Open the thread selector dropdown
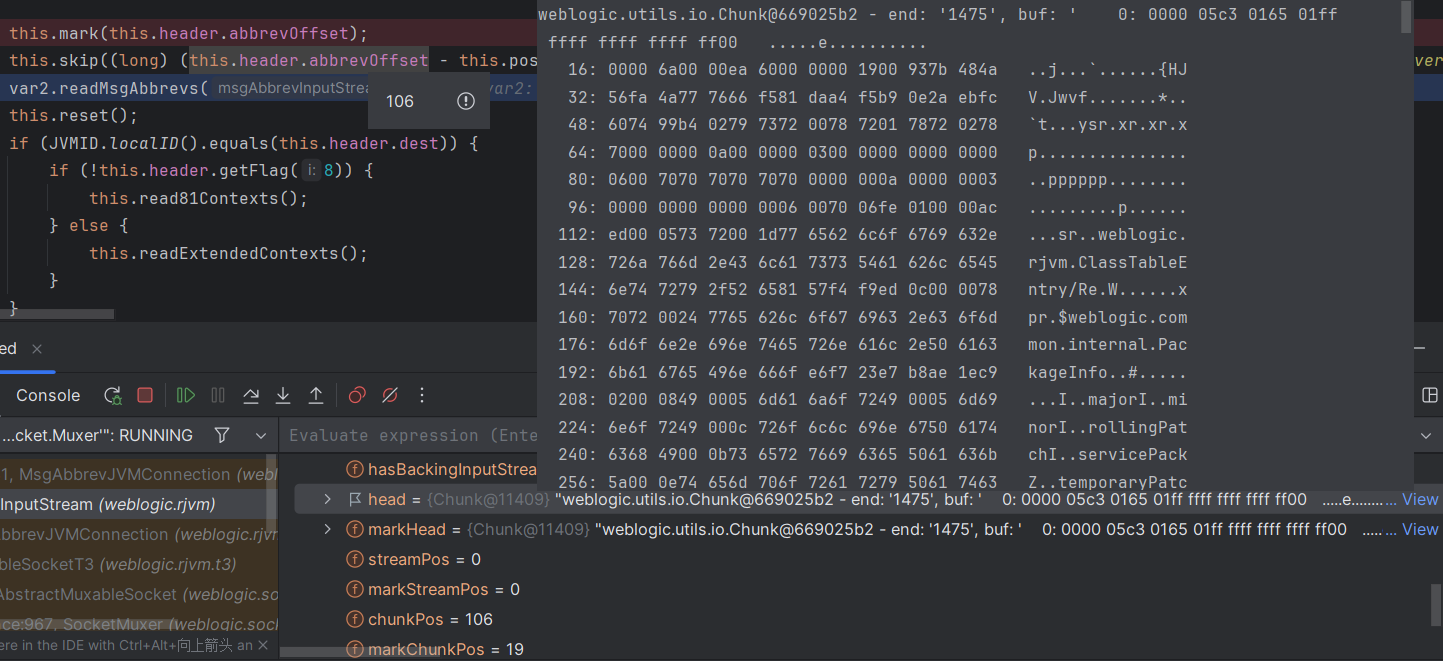 261,436
